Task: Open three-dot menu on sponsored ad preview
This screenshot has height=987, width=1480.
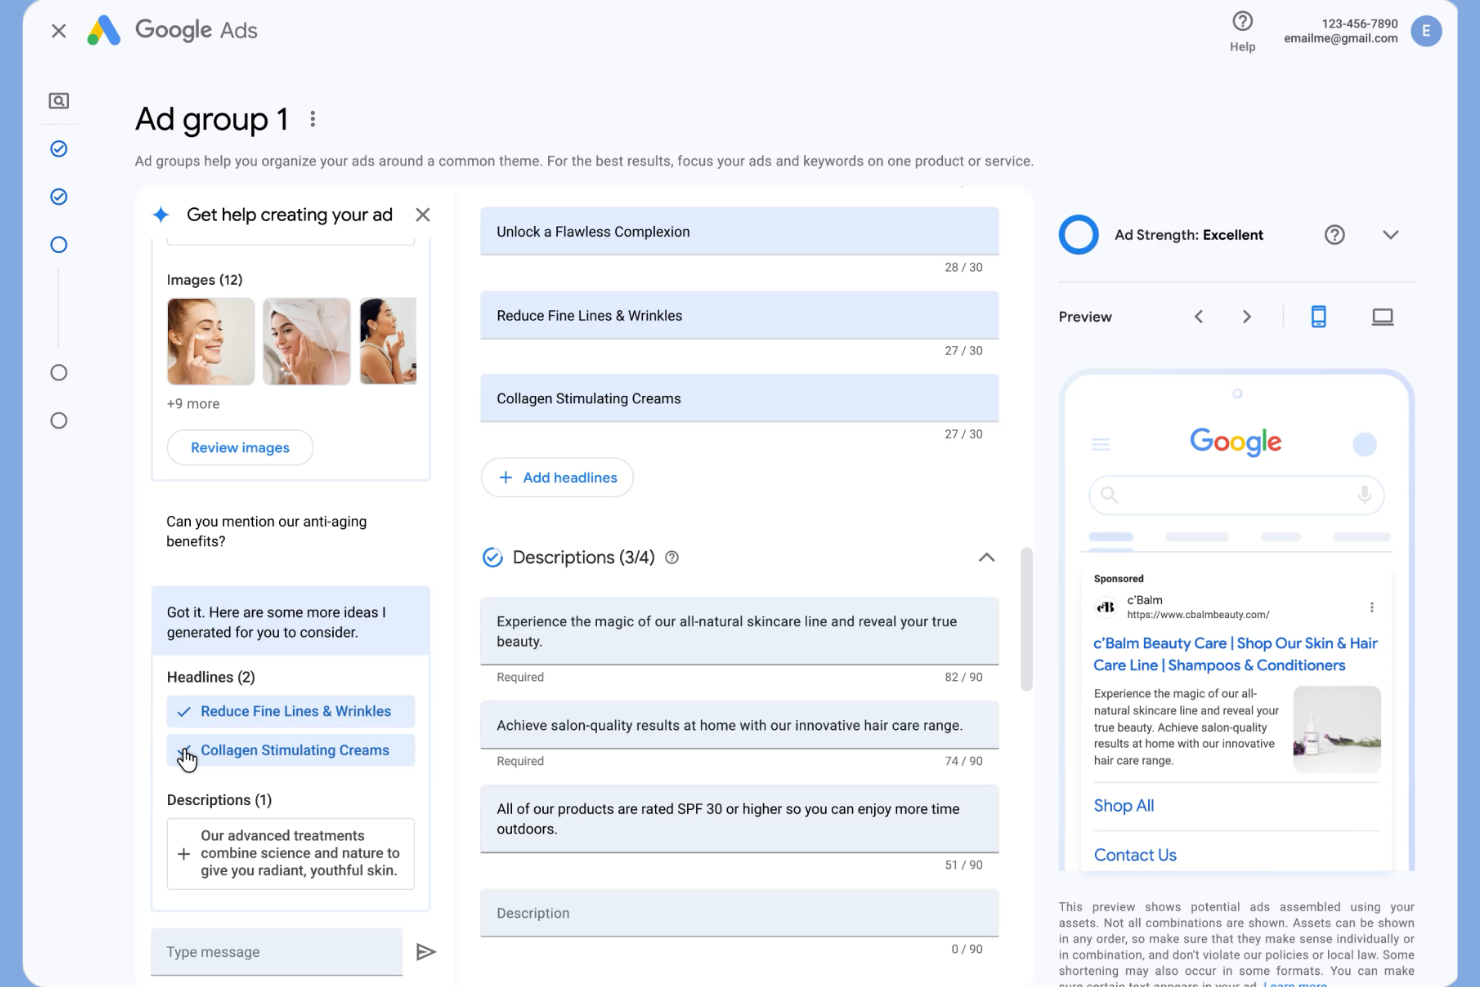Action: coord(1372,607)
